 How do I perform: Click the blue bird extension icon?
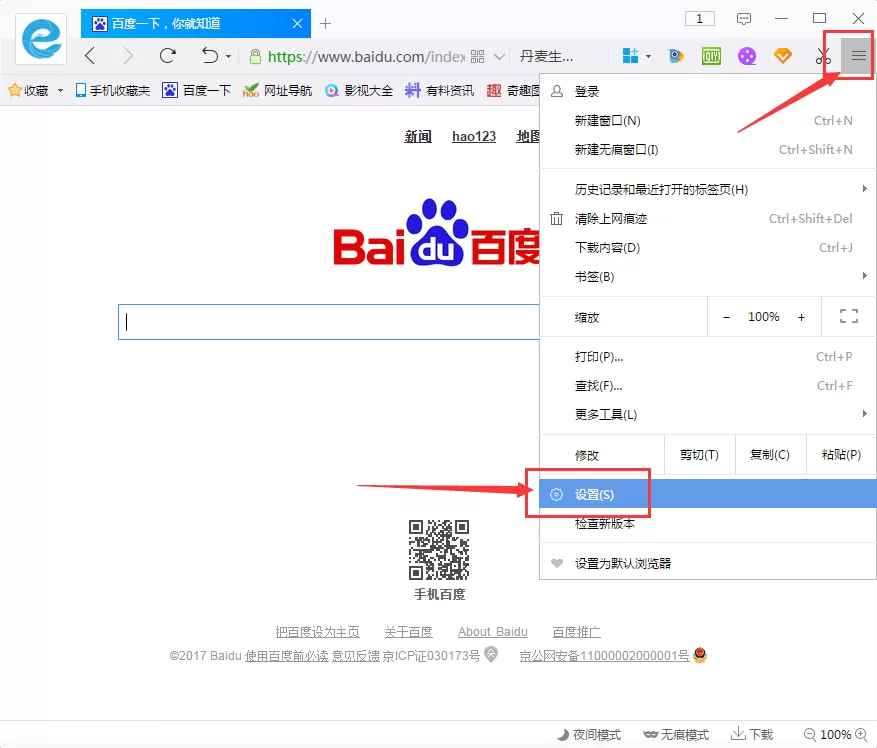[x=676, y=56]
